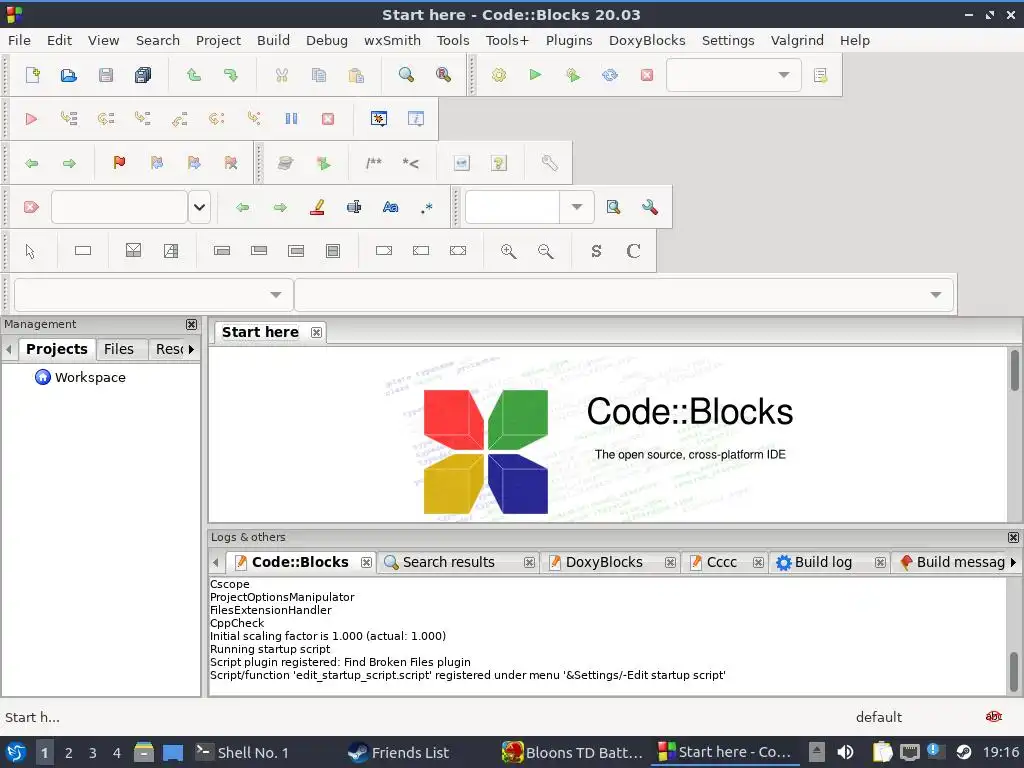Click the Debugging windows icon
1024x768 pixels.
379,119
